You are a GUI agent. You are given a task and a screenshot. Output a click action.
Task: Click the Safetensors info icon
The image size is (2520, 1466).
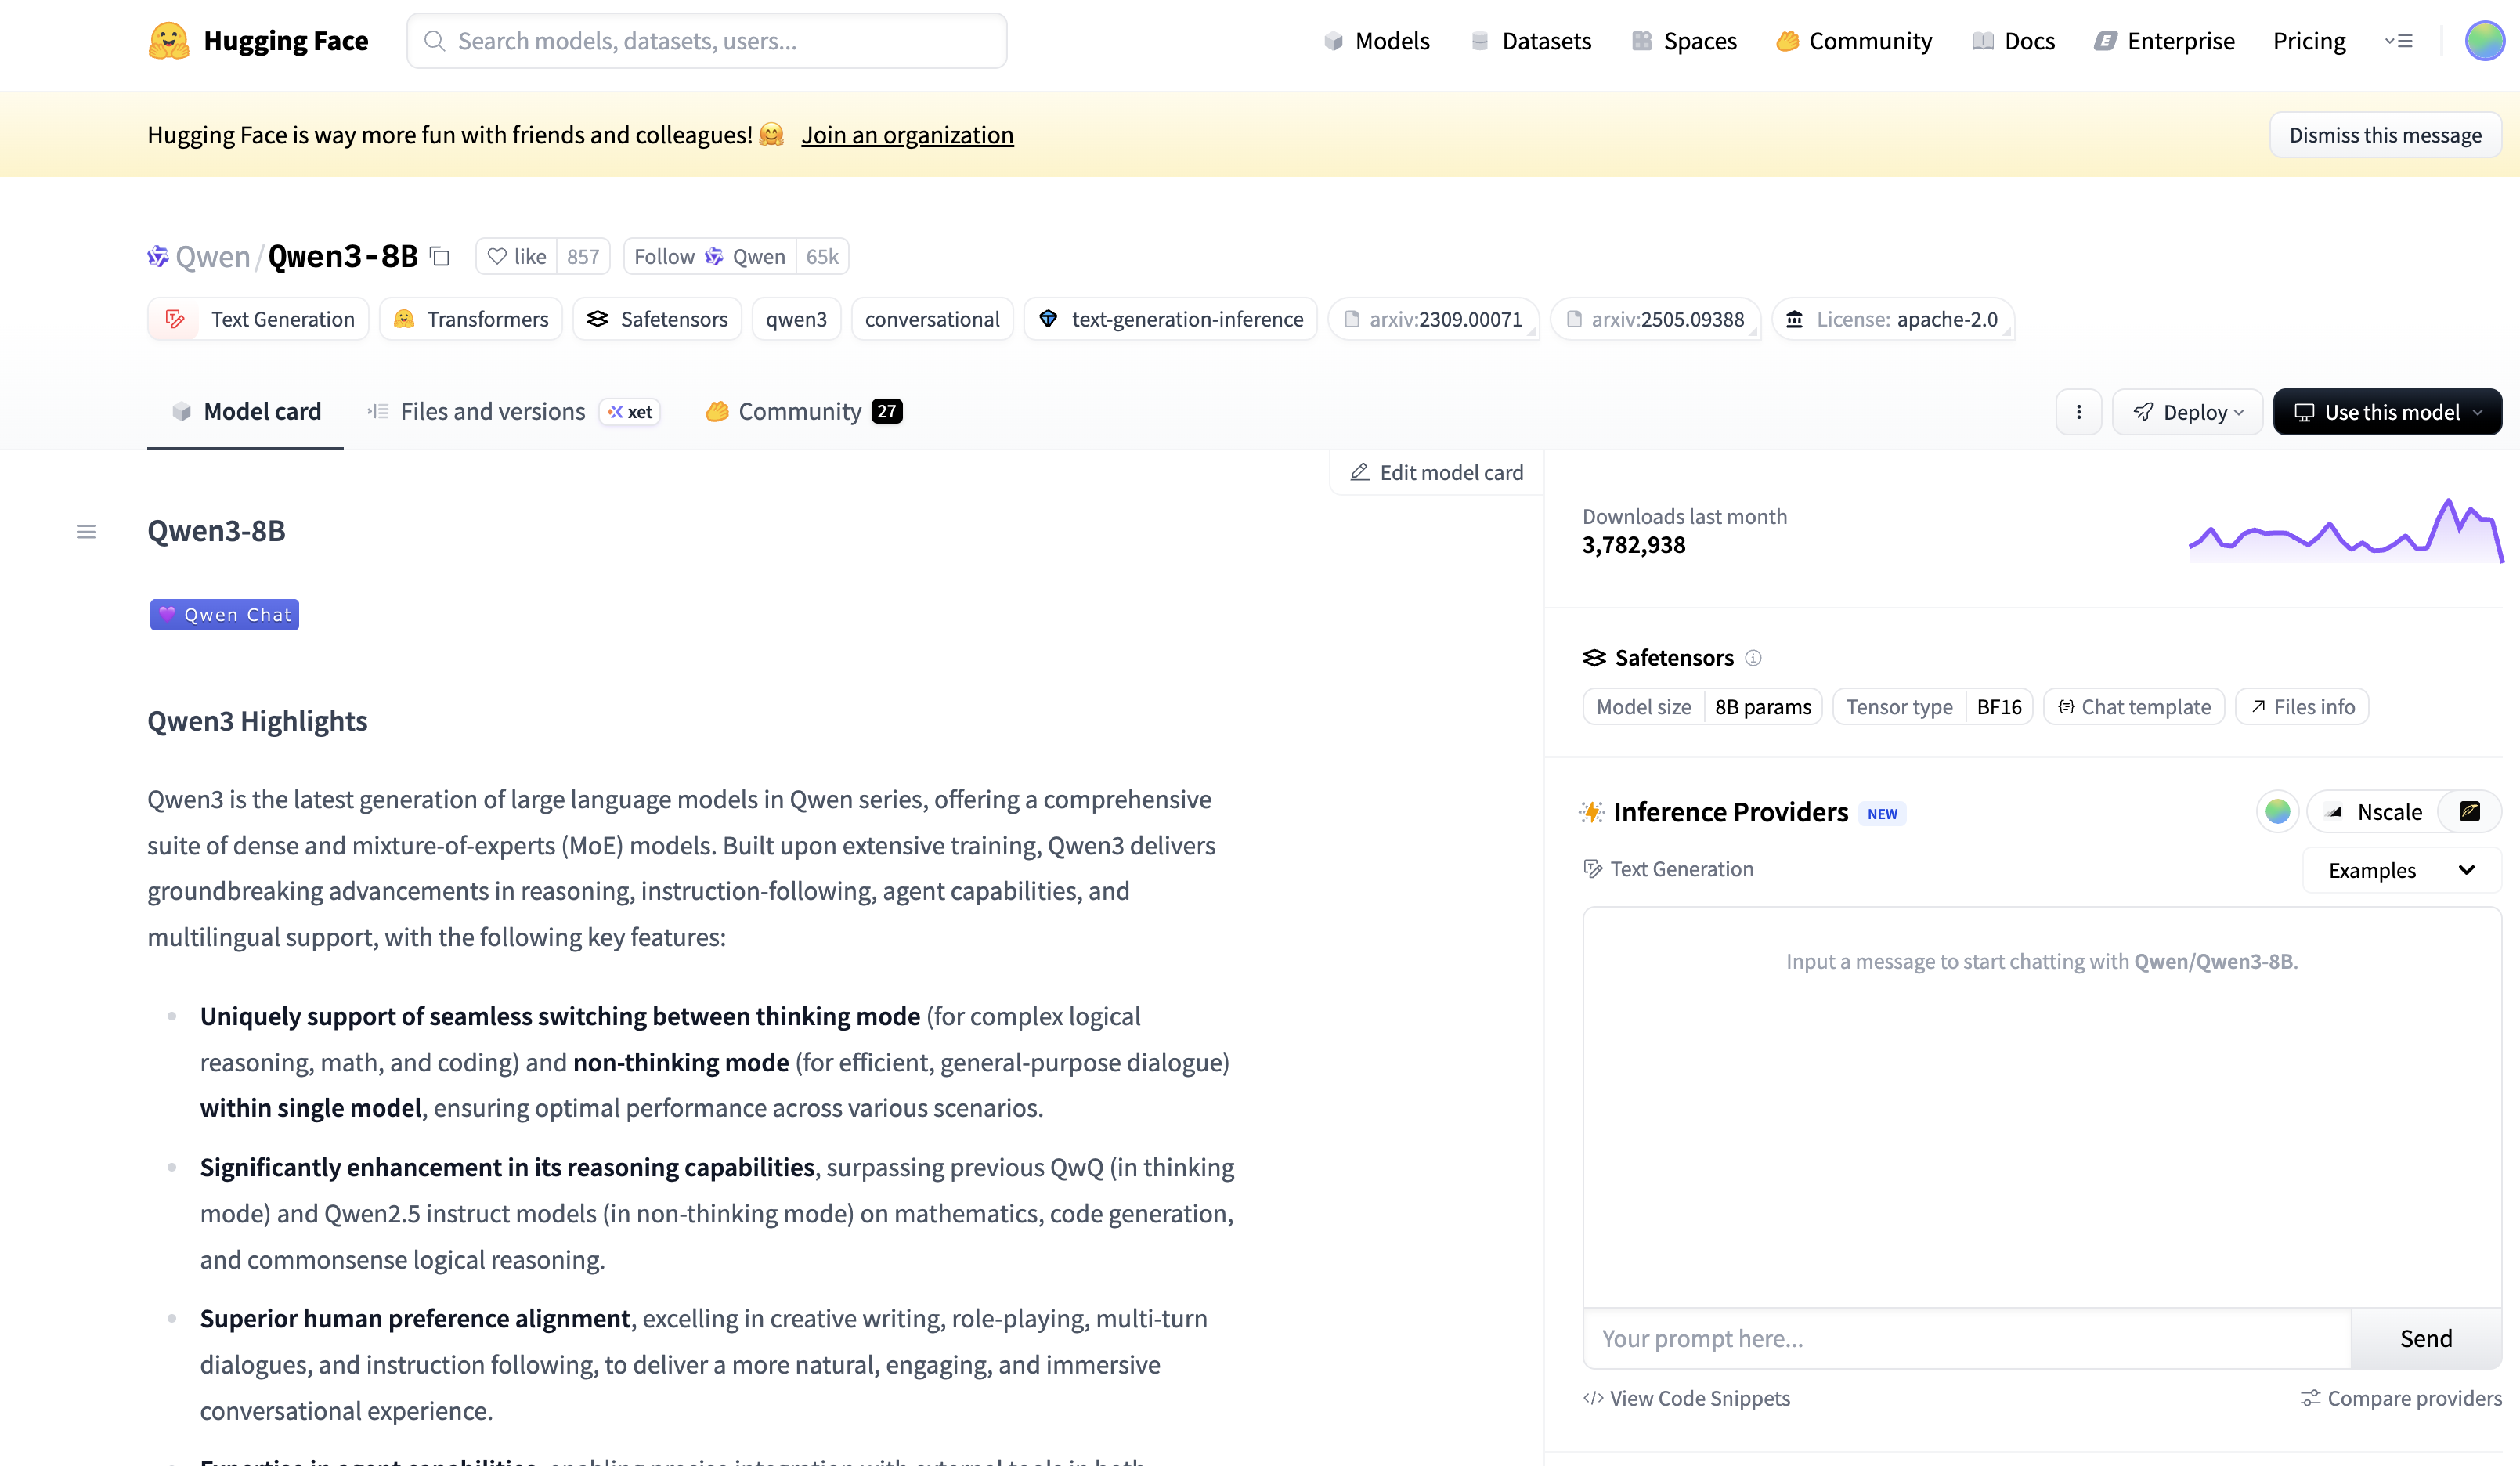(1753, 658)
